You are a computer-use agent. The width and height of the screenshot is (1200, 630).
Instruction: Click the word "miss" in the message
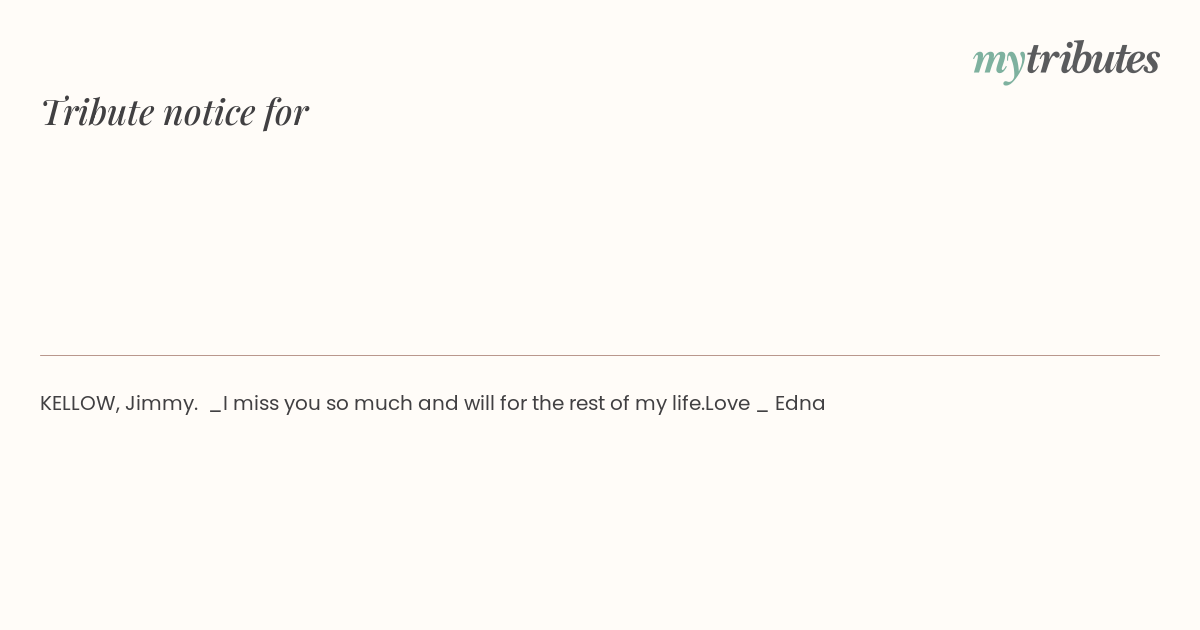click(255, 404)
